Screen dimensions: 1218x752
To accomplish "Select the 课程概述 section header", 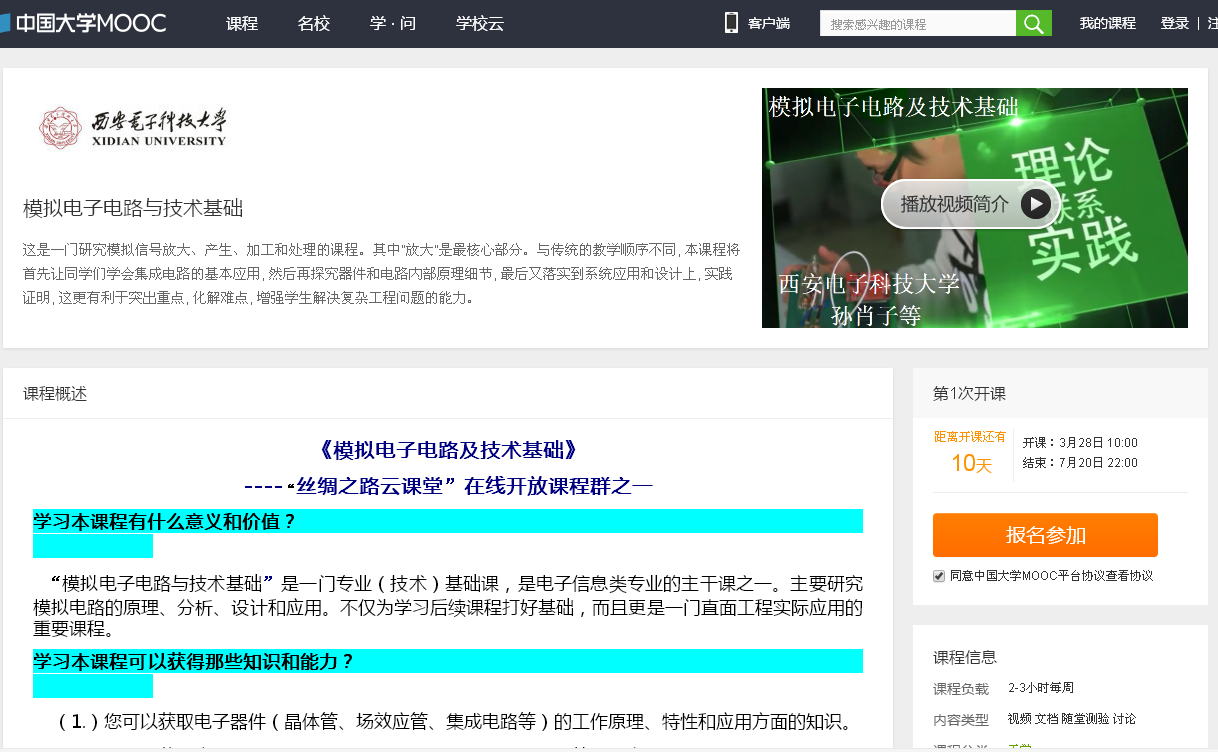I will [x=55, y=394].
